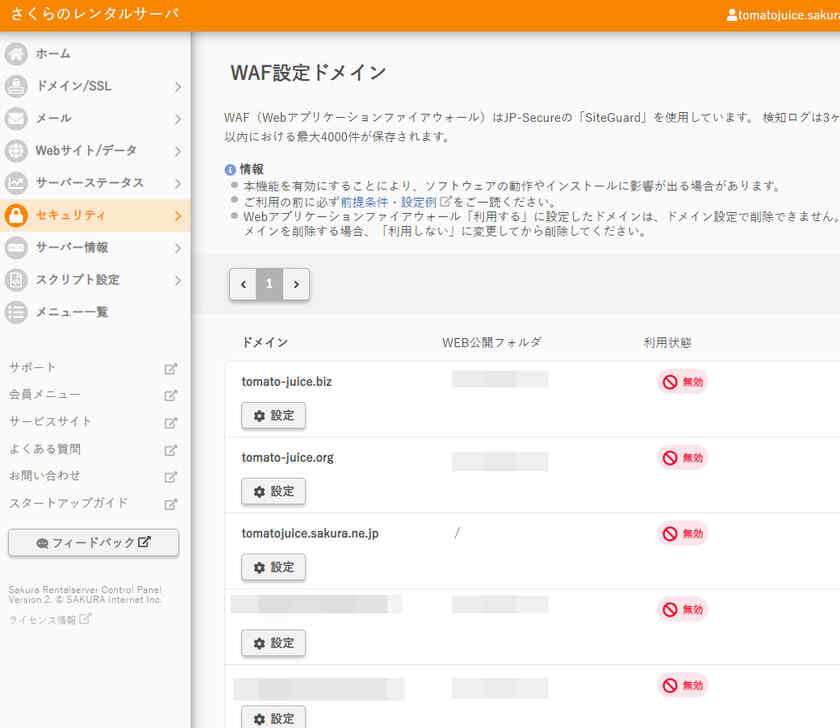This screenshot has height=728, width=840.
Task: Open the 前提条件・設定例 link
Action: pos(388,202)
